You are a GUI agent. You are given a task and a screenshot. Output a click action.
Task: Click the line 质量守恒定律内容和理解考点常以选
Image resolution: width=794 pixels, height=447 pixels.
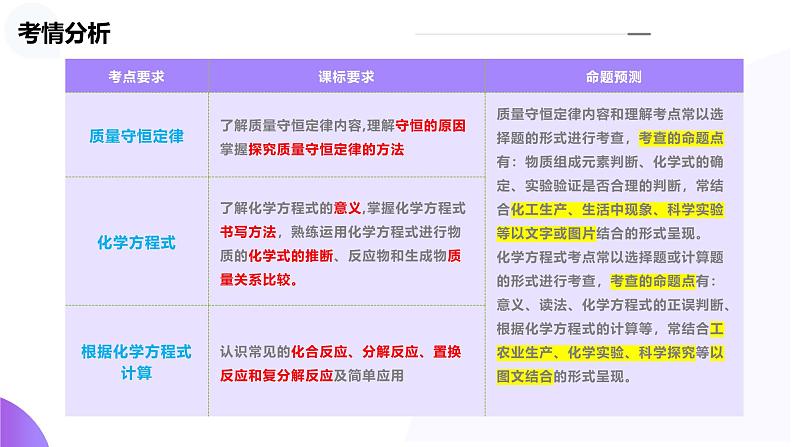(610, 114)
